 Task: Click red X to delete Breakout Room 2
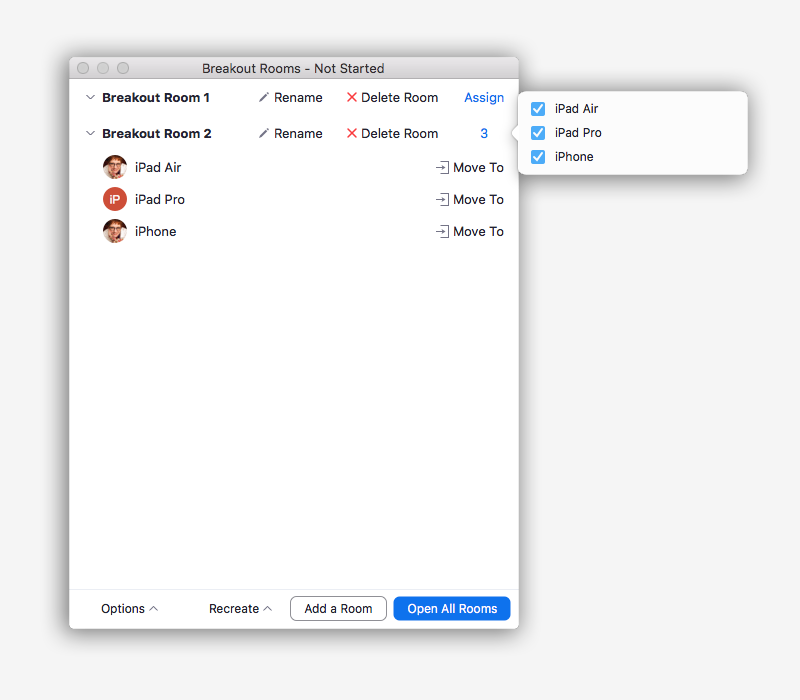click(352, 134)
